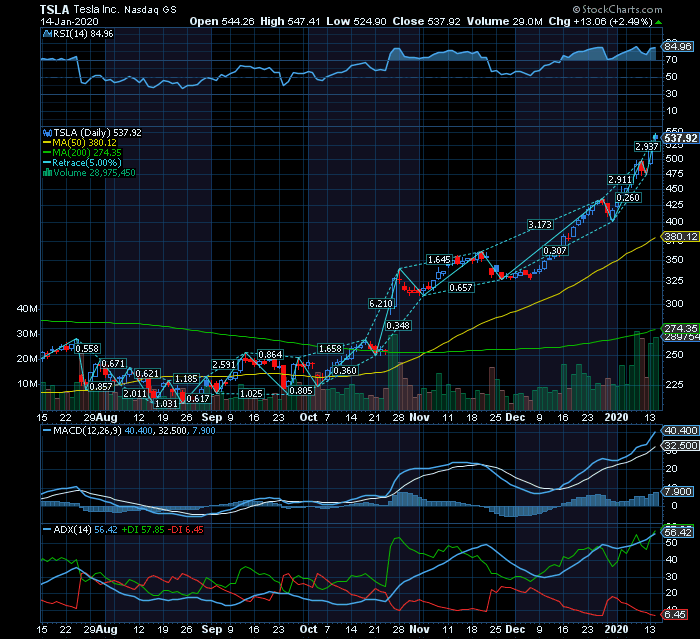Click the TSLA (Daily) candlestick legend icon
The height and width of the screenshot is (639, 700).
tap(47, 133)
